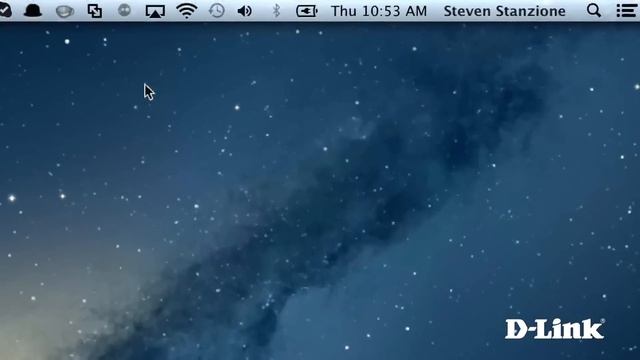Open the Steven Stanzione user menu
Screen dimensions: 640x360
[x=504, y=11]
